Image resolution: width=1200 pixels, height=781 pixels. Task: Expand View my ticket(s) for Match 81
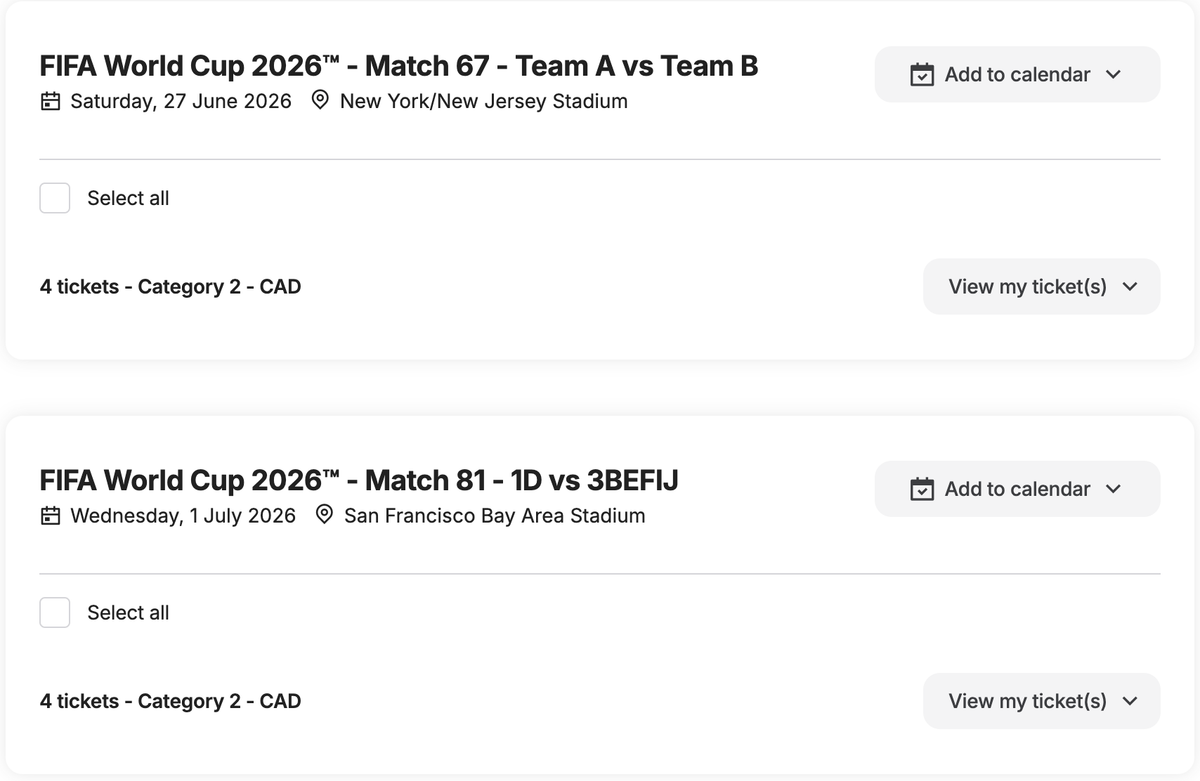1130,701
